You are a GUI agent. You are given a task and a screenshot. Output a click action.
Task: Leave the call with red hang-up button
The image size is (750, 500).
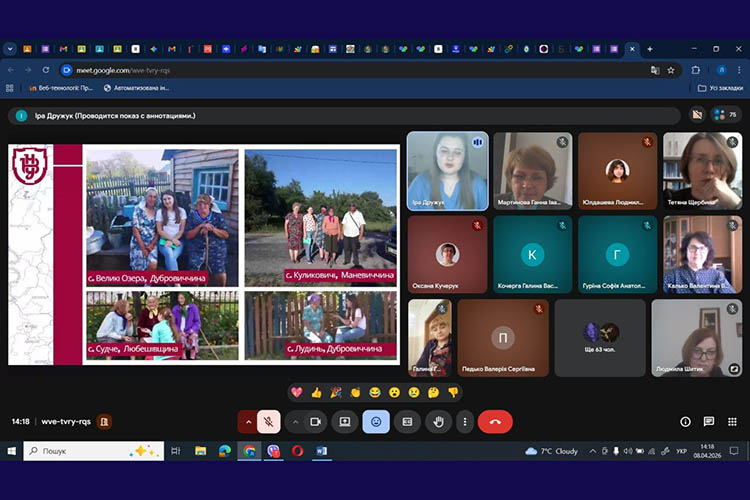tap(495, 422)
